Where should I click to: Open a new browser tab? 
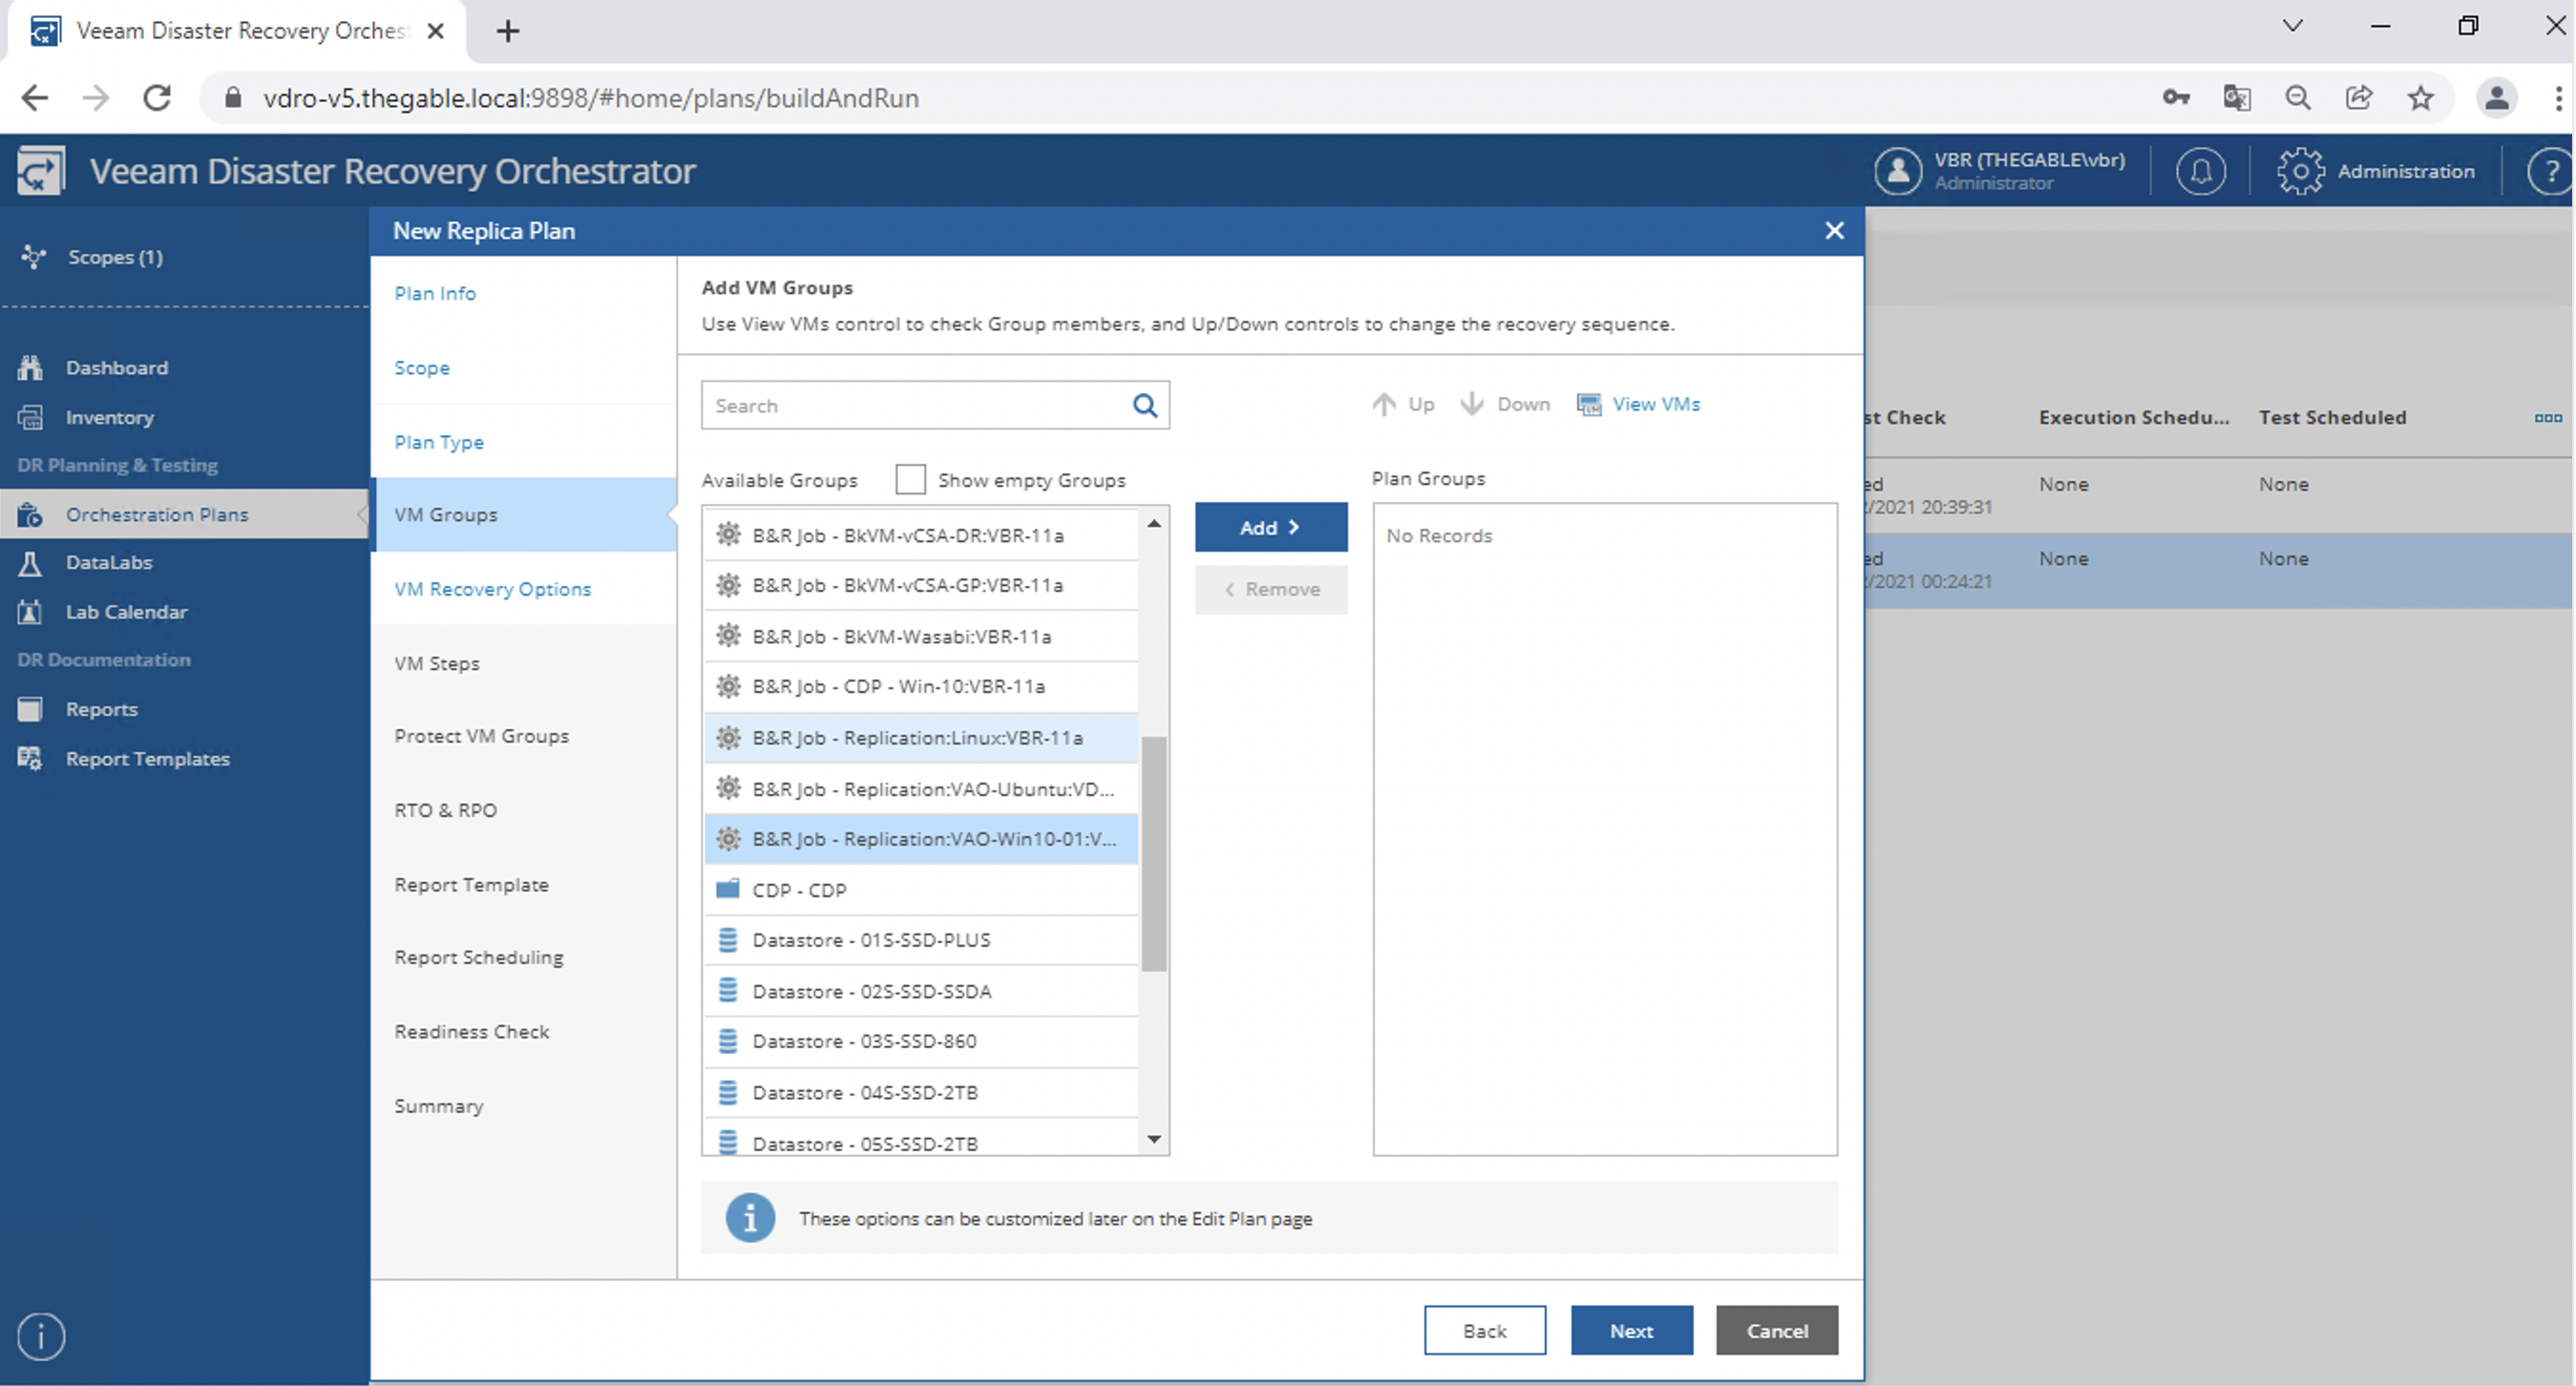pyautogui.click(x=507, y=31)
